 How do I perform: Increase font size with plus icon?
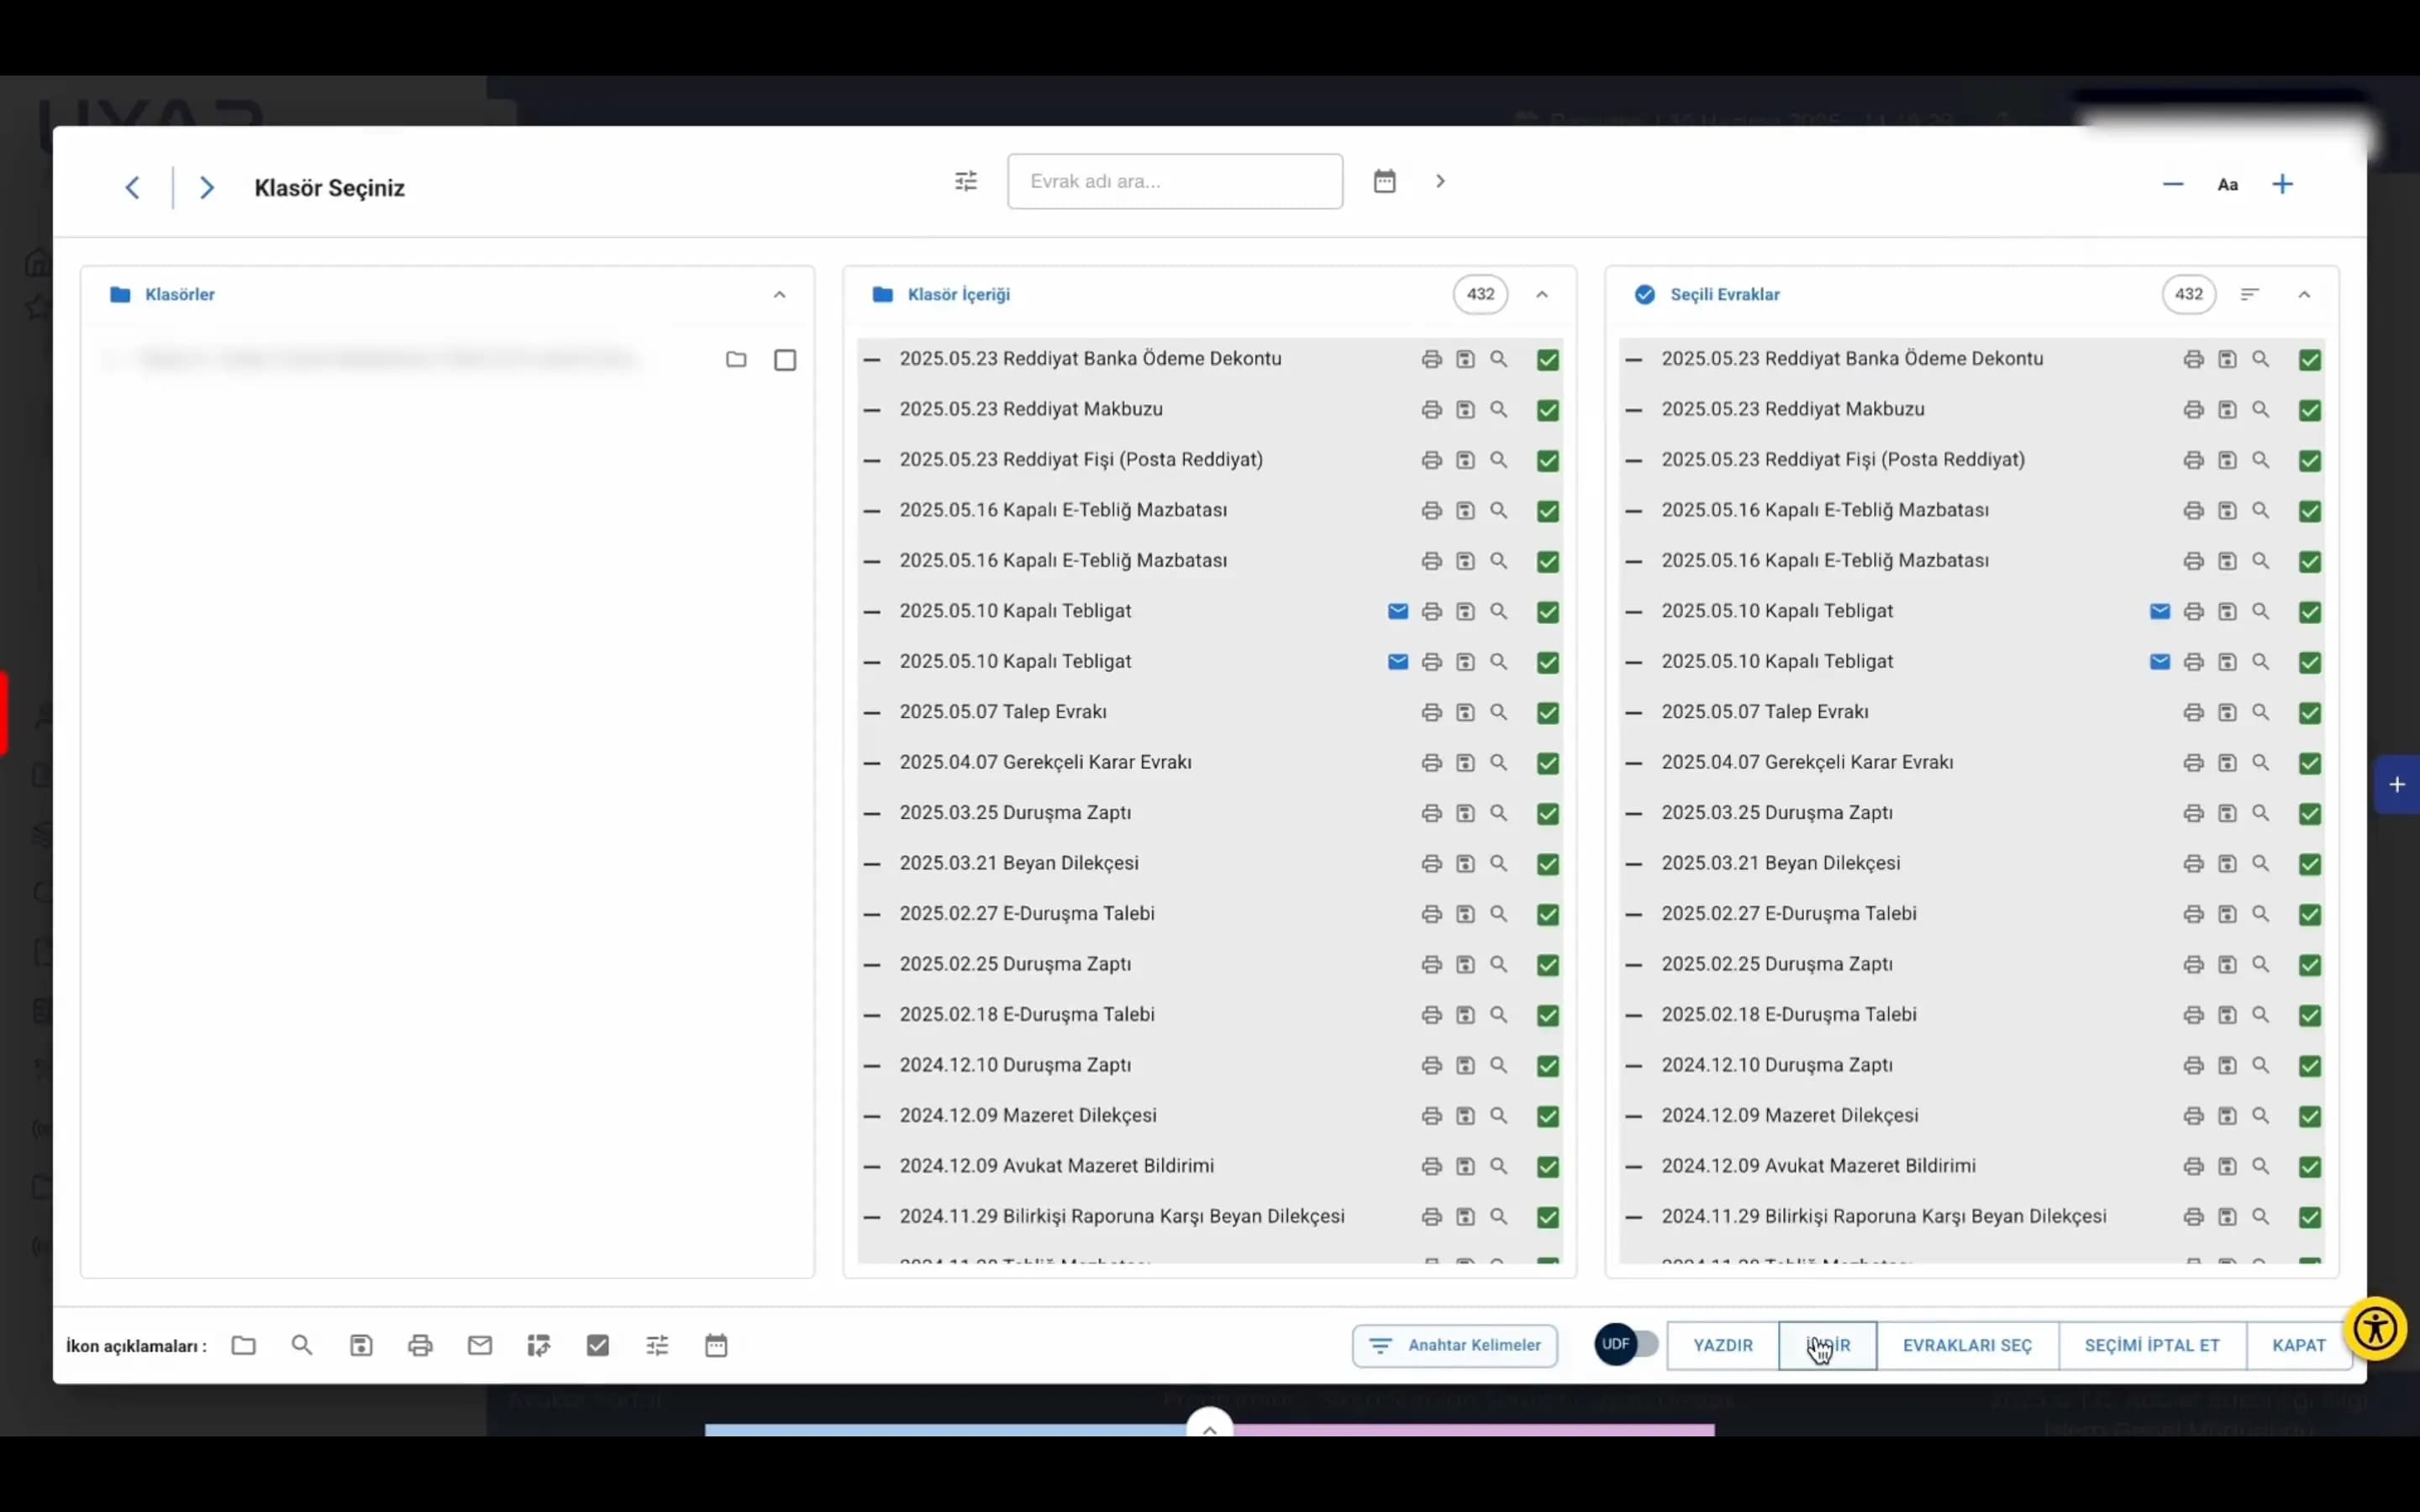[x=2283, y=184]
